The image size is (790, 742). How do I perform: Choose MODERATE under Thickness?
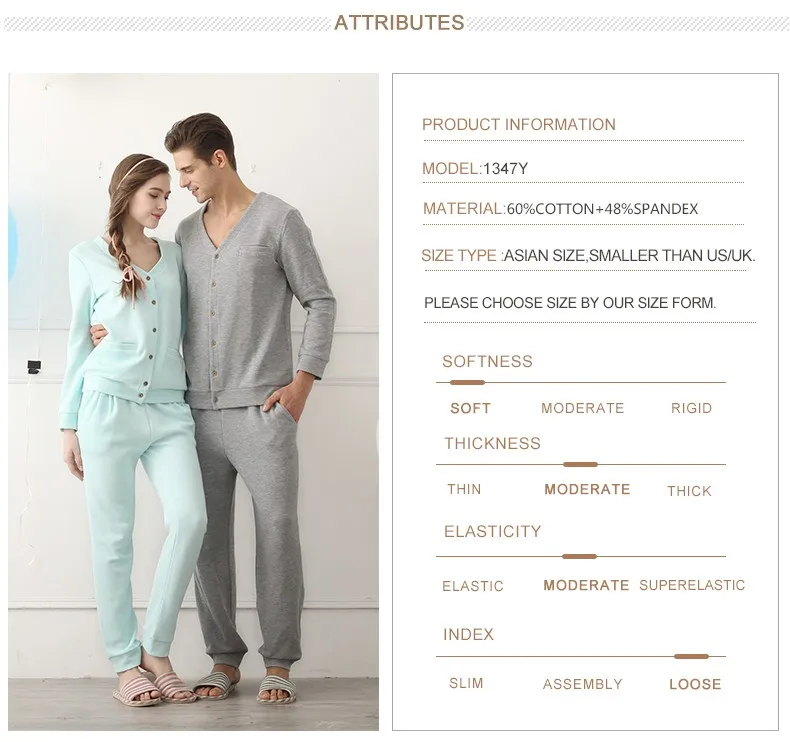click(587, 489)
